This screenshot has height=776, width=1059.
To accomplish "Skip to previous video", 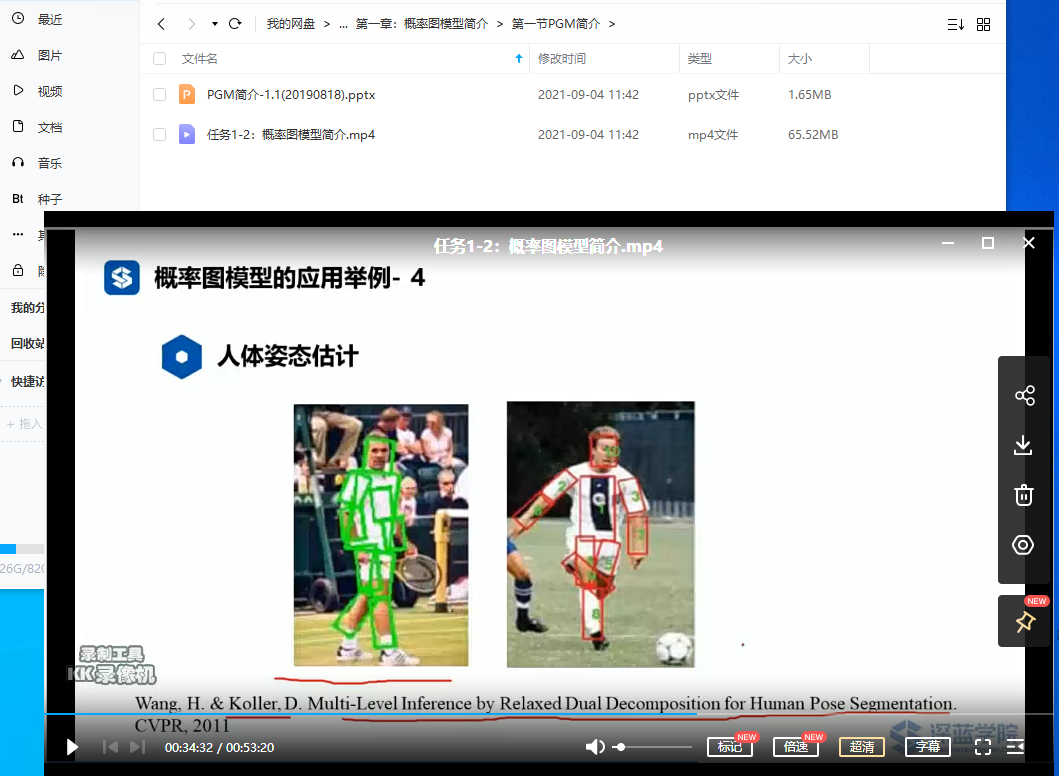I will click(x=110, y=747).
